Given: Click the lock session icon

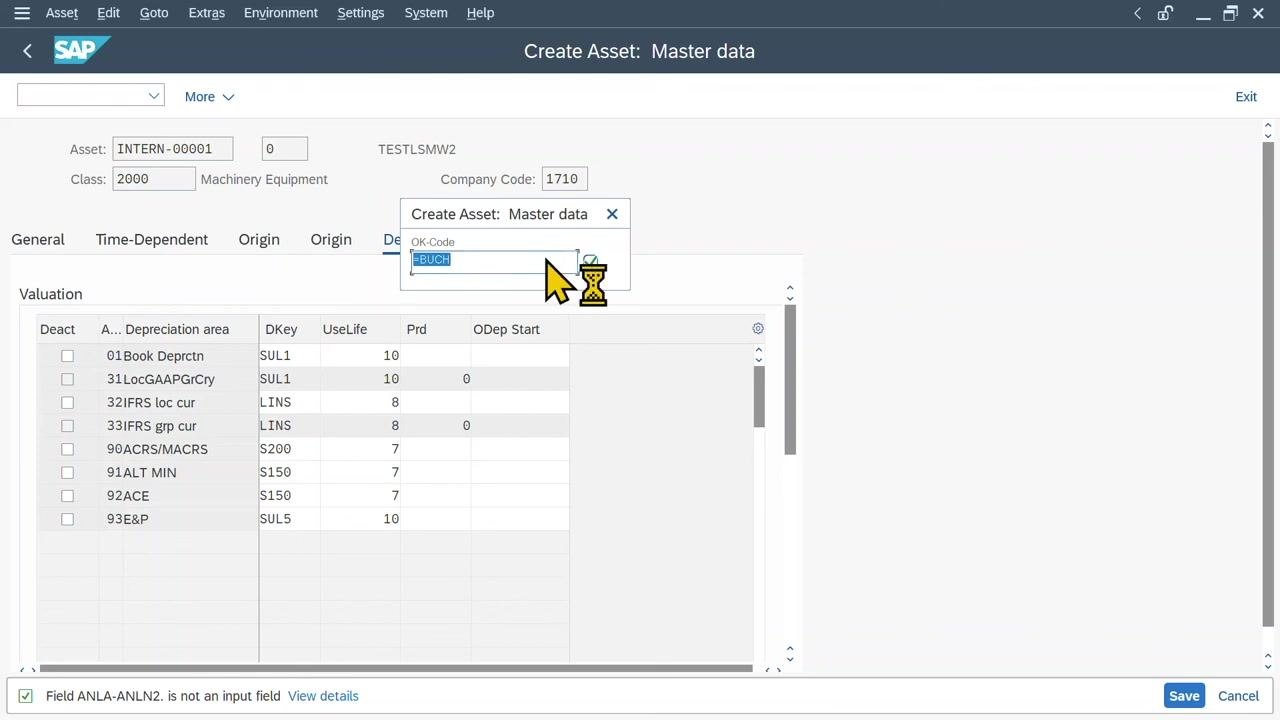Looking at the screenshot, I should [x=1165, y=13].
